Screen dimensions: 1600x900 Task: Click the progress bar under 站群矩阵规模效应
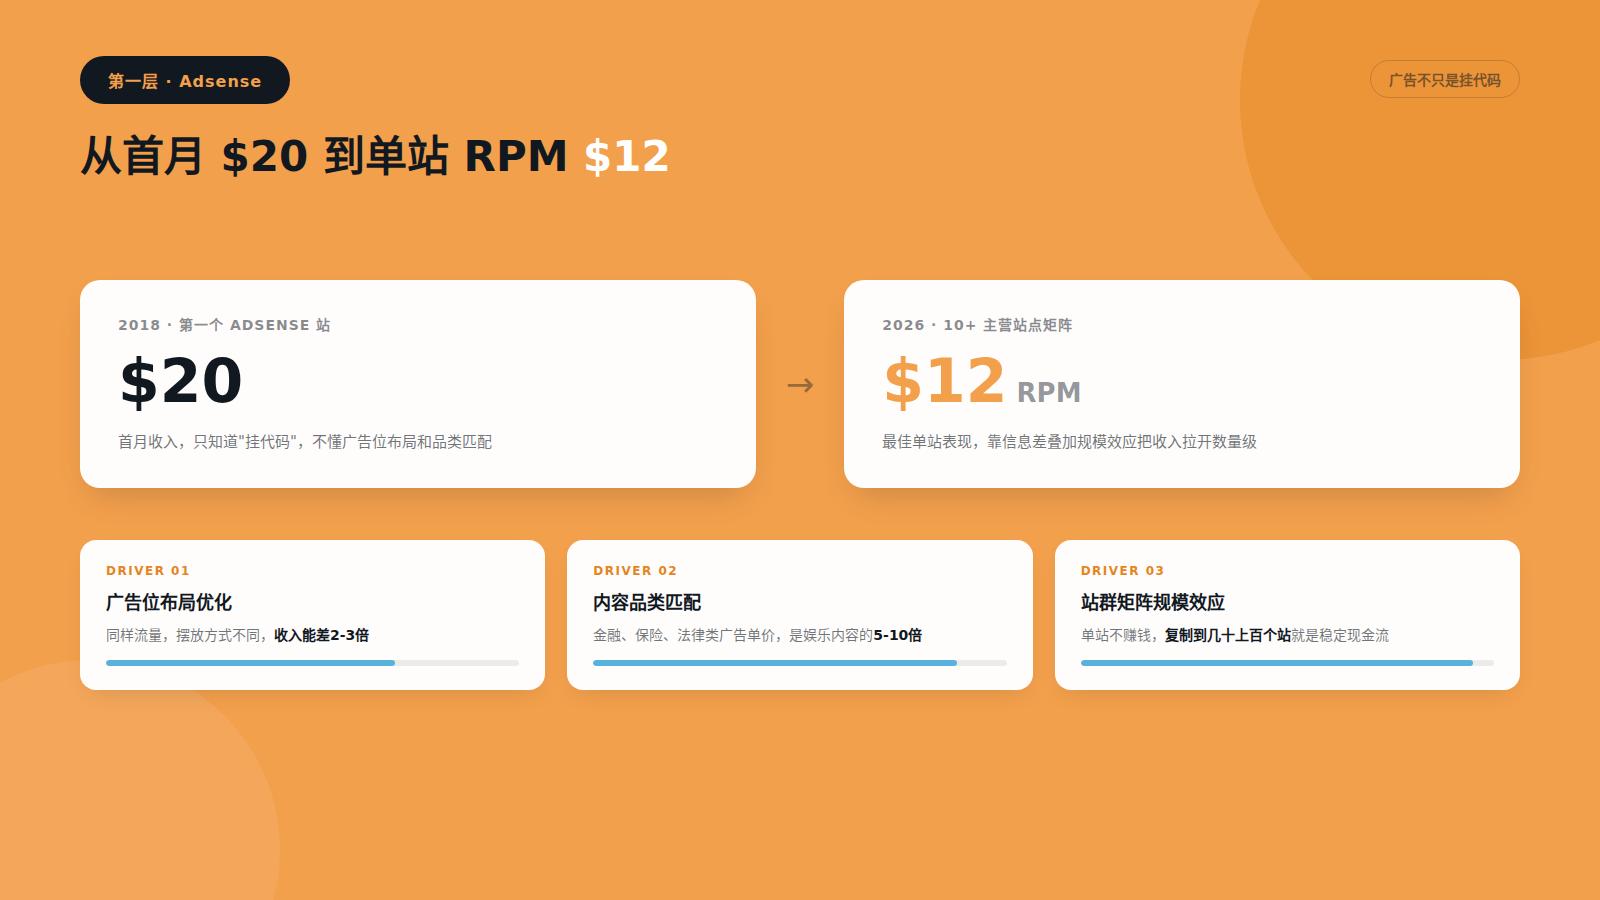[x=1287, y=663]
